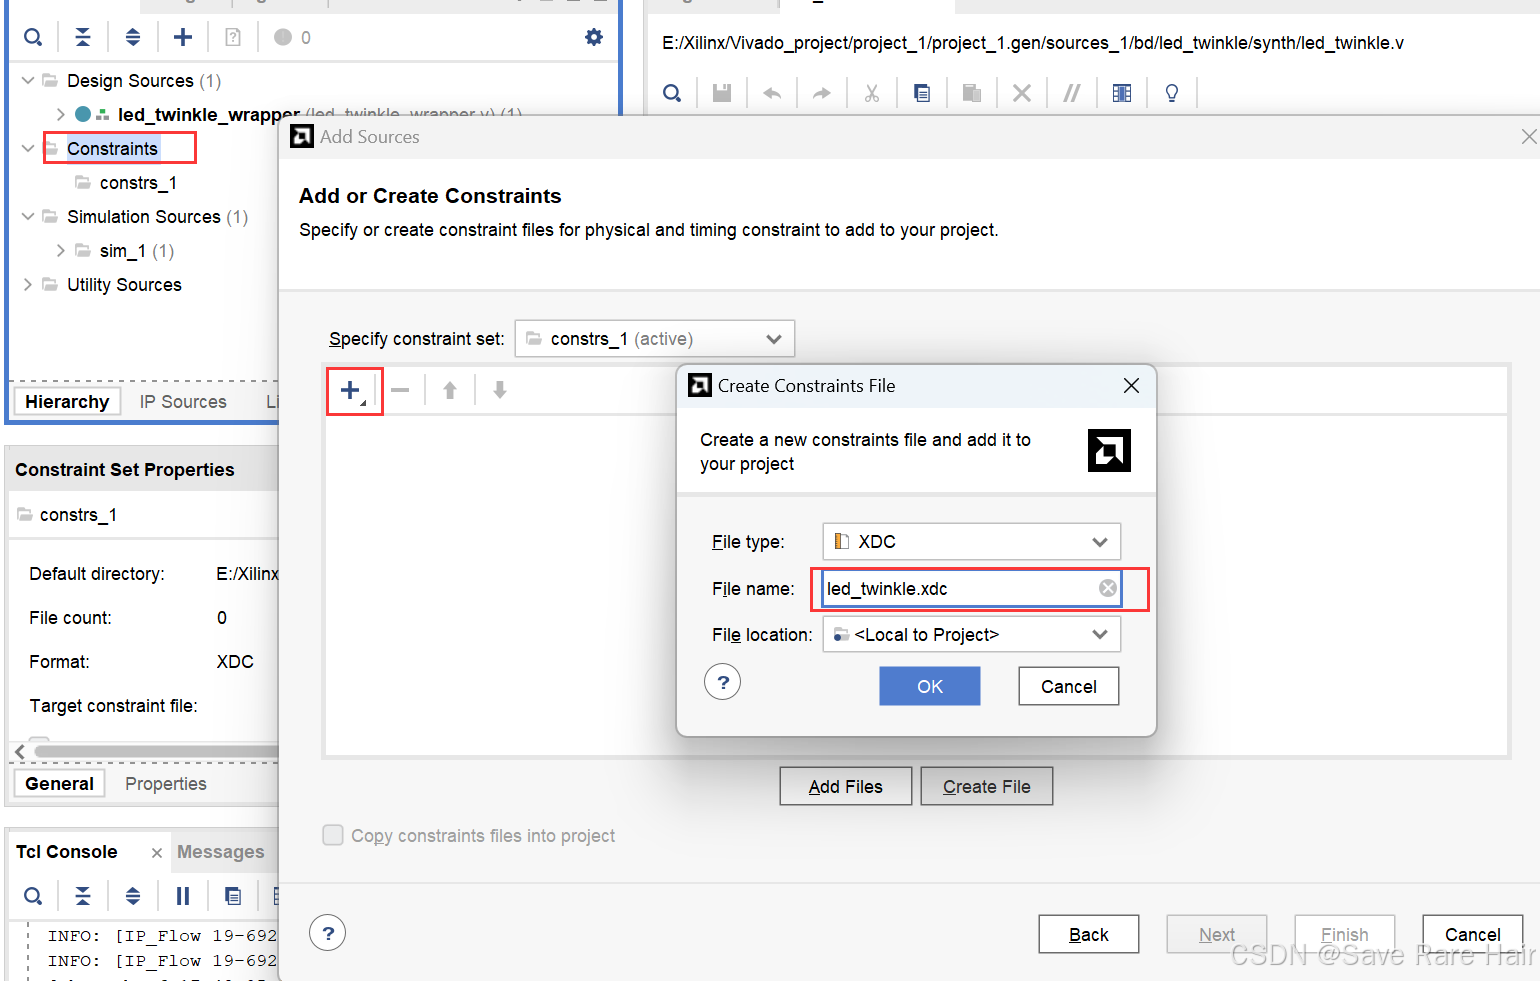
Task: Click copy icon in editor toolbar
Action: (922, 93)
